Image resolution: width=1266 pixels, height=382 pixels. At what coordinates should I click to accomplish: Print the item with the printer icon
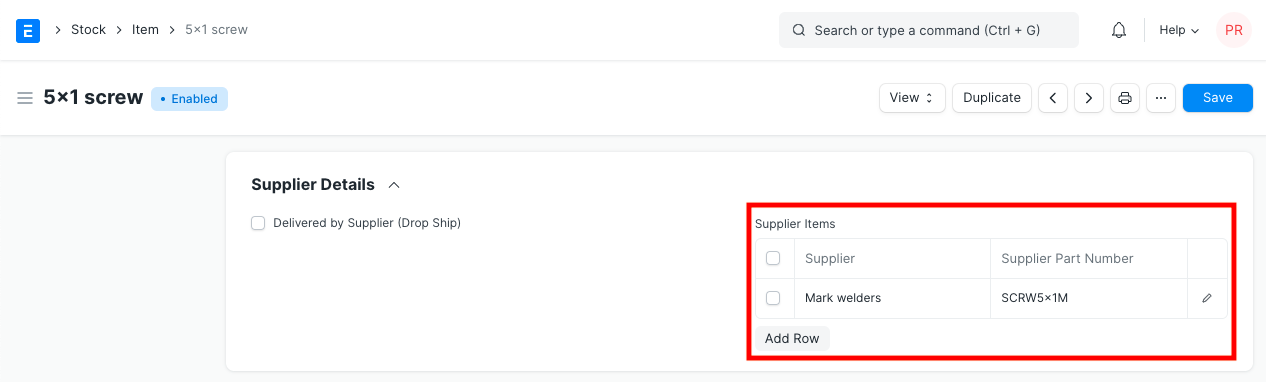[1125, 98]
